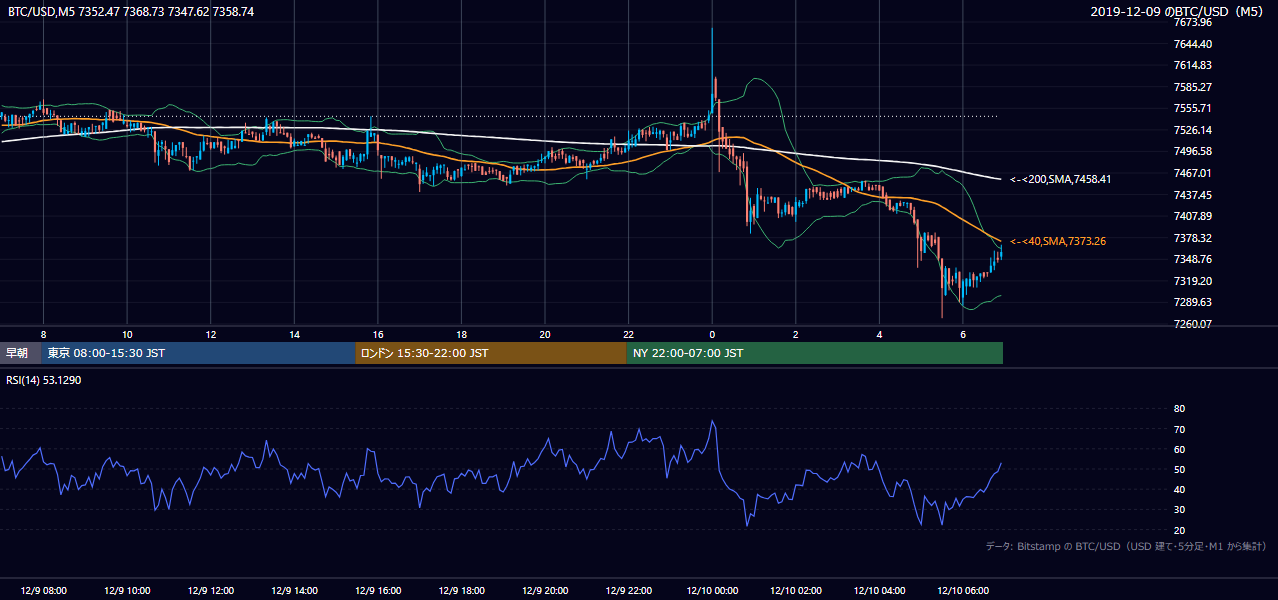The image size is (1278, 600).
Task: Click the BTC/USD,M5 OHLC header text
Action: tap(131, 11)
